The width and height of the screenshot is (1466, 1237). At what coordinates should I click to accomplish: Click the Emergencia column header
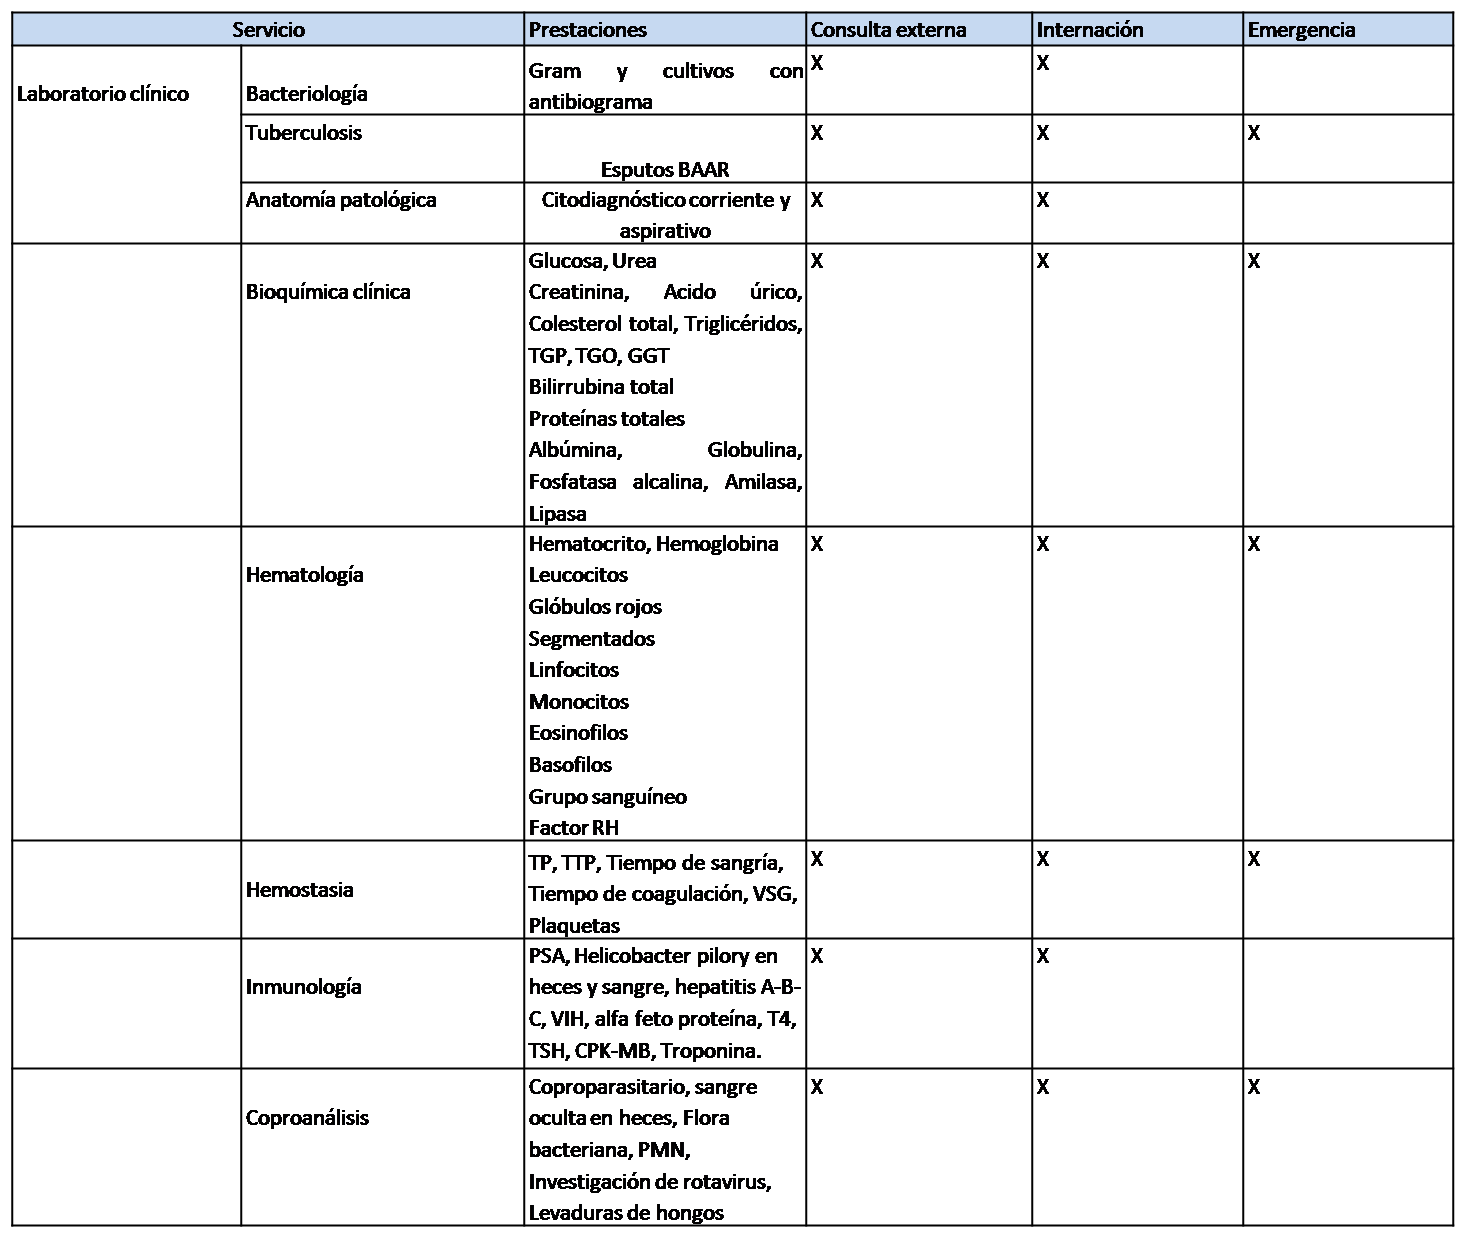[1301, 30]
